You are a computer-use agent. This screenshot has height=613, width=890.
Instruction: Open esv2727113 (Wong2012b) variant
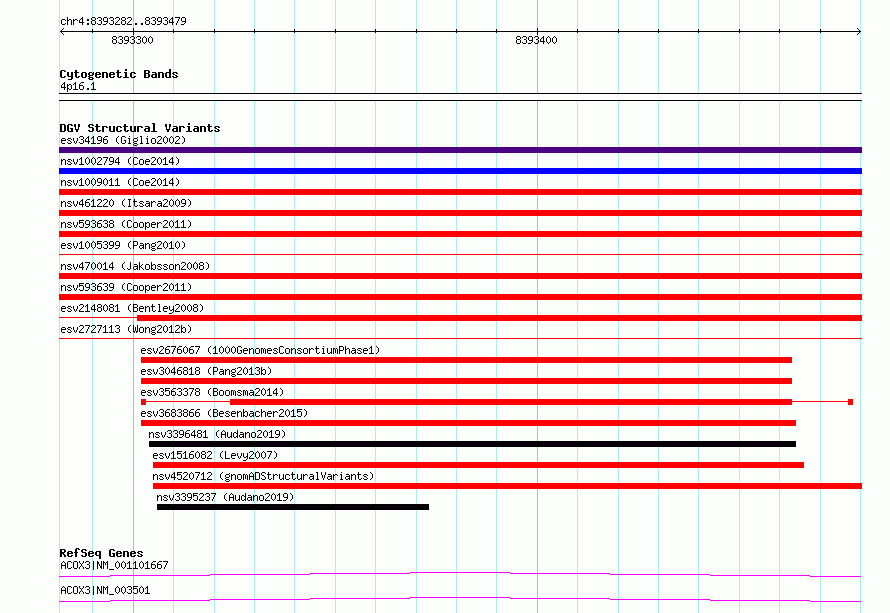(x=126, y=329)
